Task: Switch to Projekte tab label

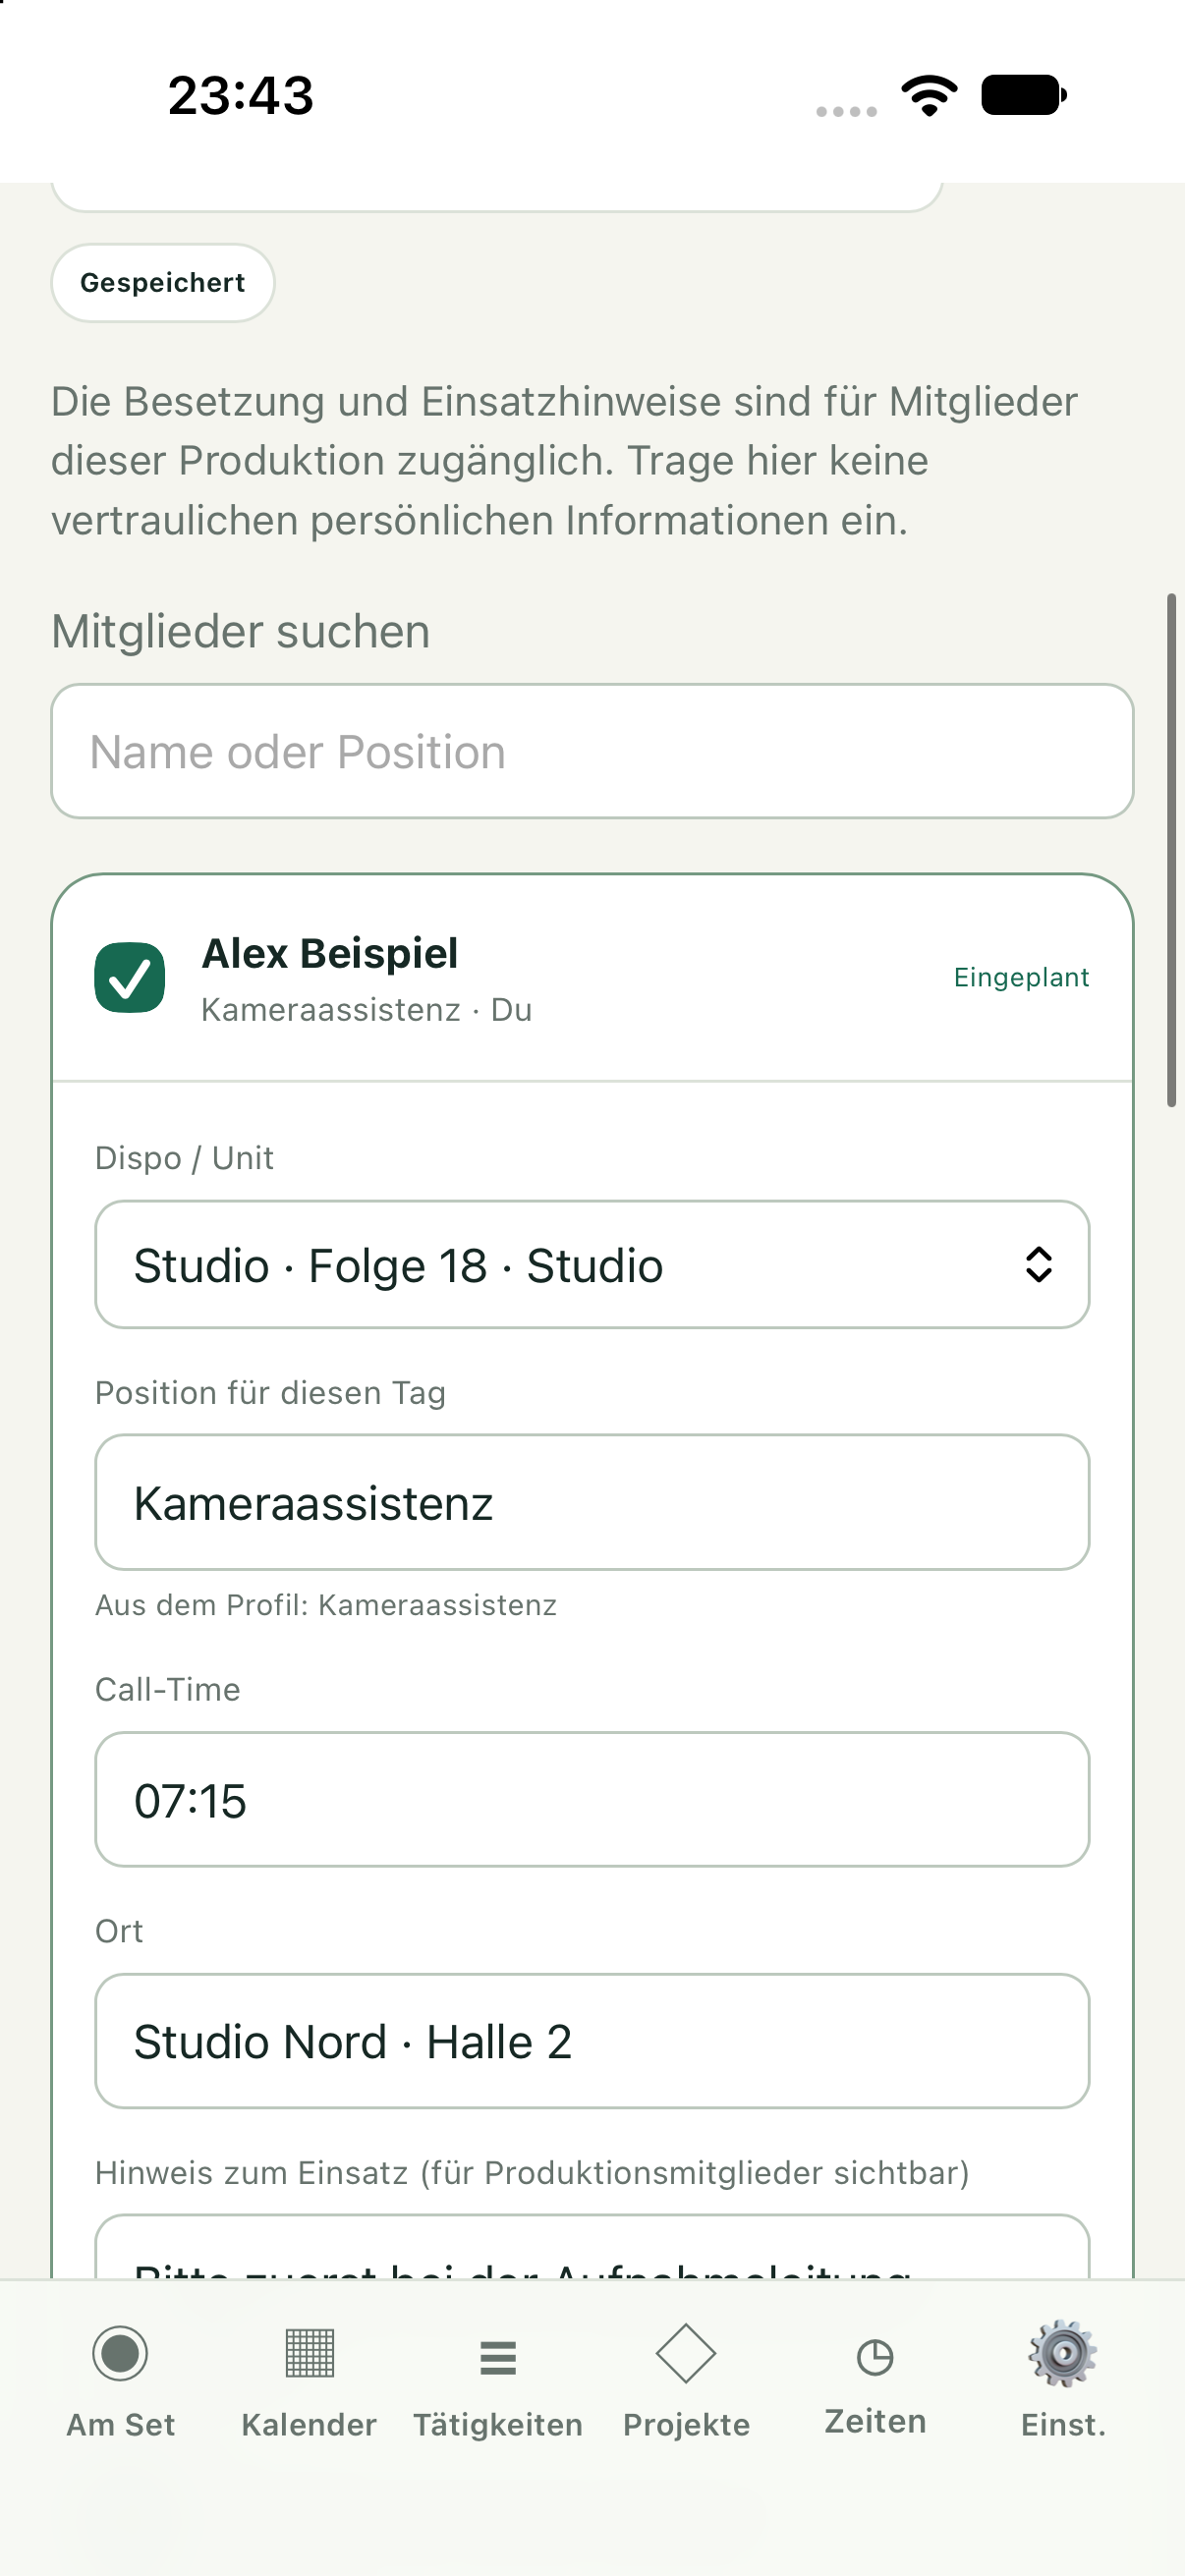Action: point(686,2425)
